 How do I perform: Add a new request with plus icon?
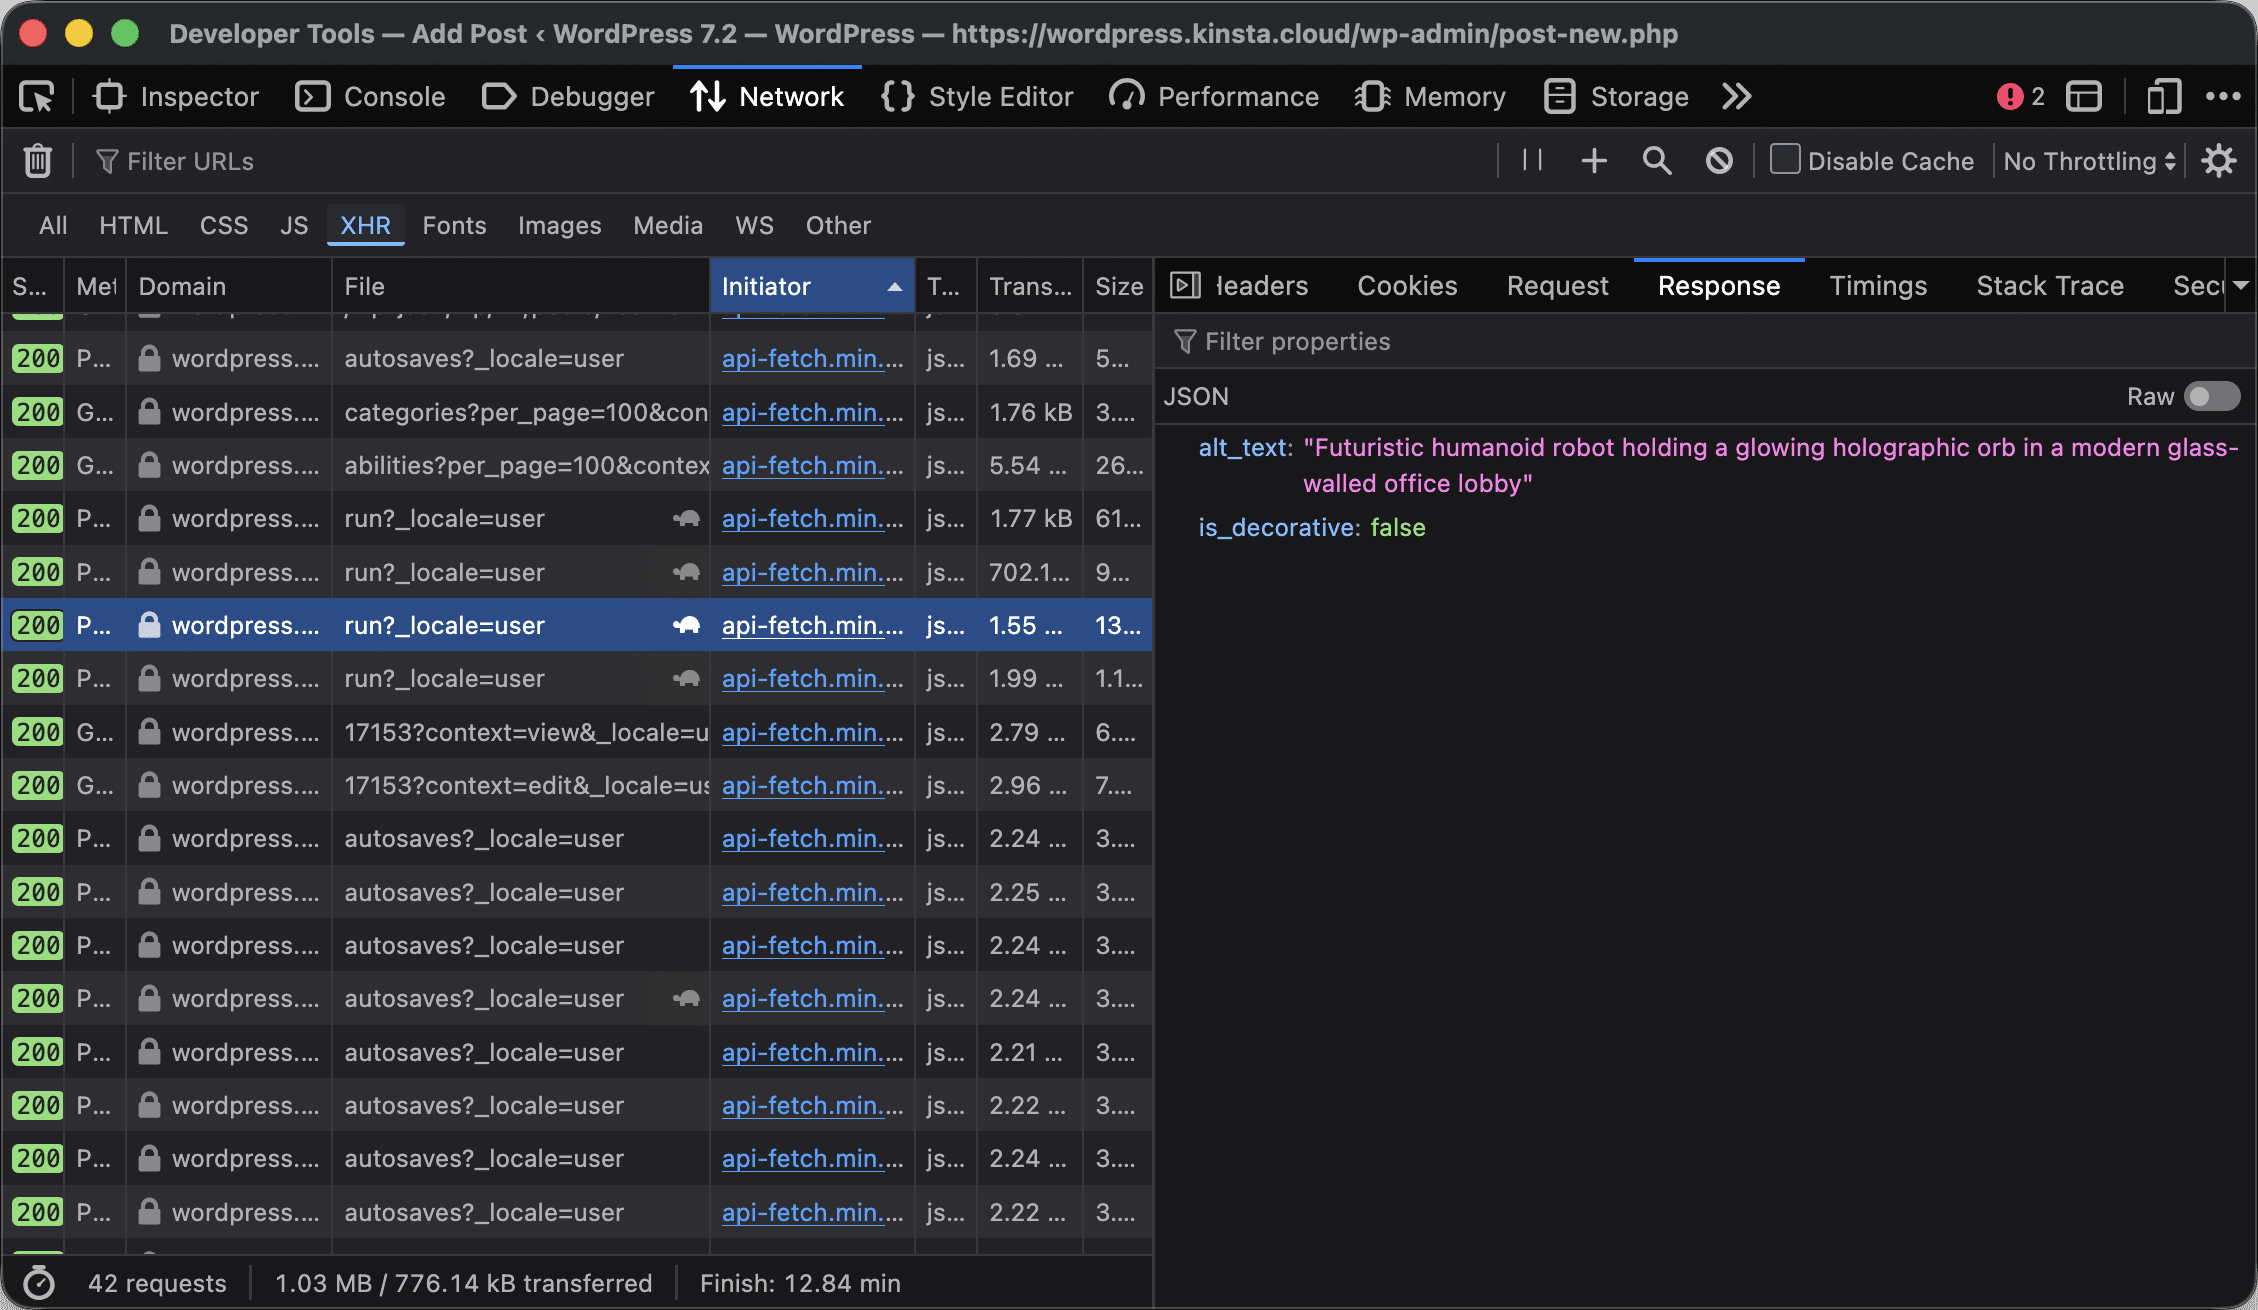[1594, 161]
